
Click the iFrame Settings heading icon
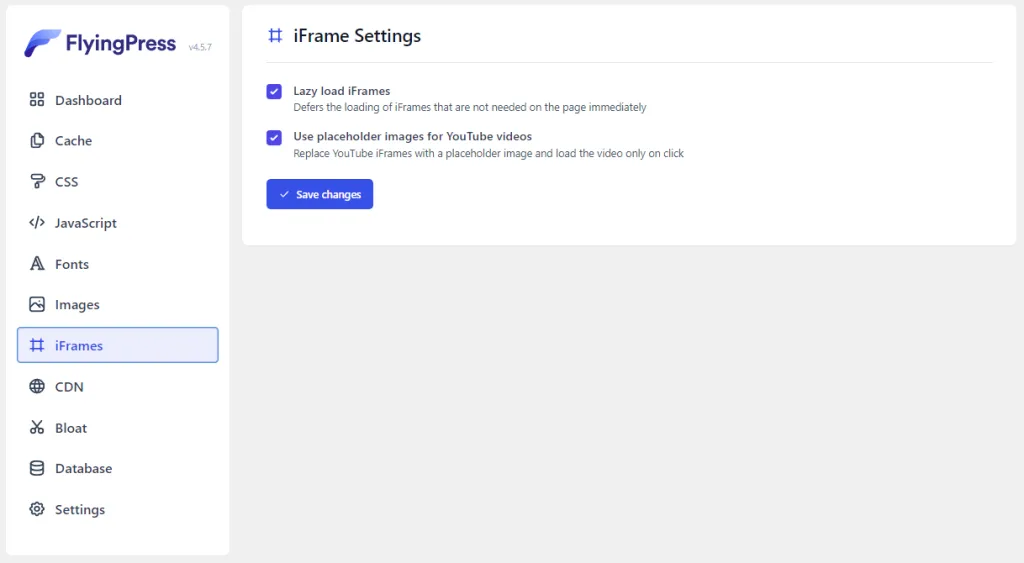(x=275, y=36)
